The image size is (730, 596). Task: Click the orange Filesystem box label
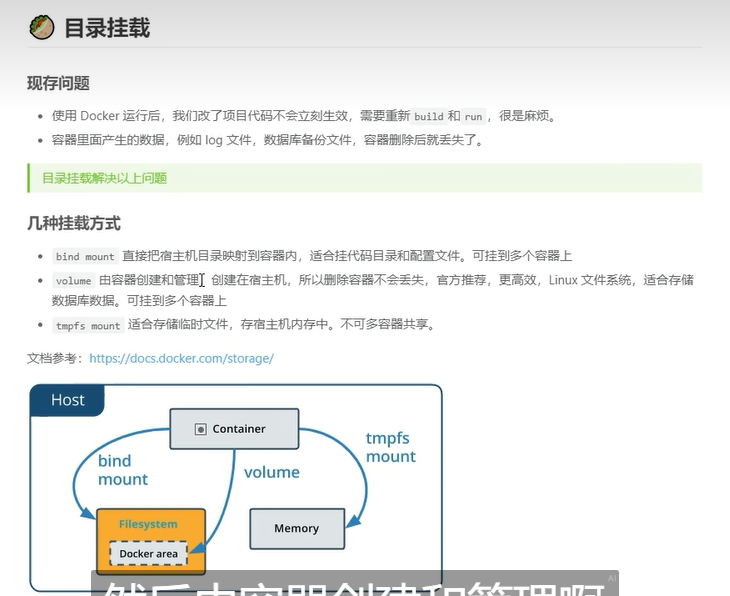148,524
